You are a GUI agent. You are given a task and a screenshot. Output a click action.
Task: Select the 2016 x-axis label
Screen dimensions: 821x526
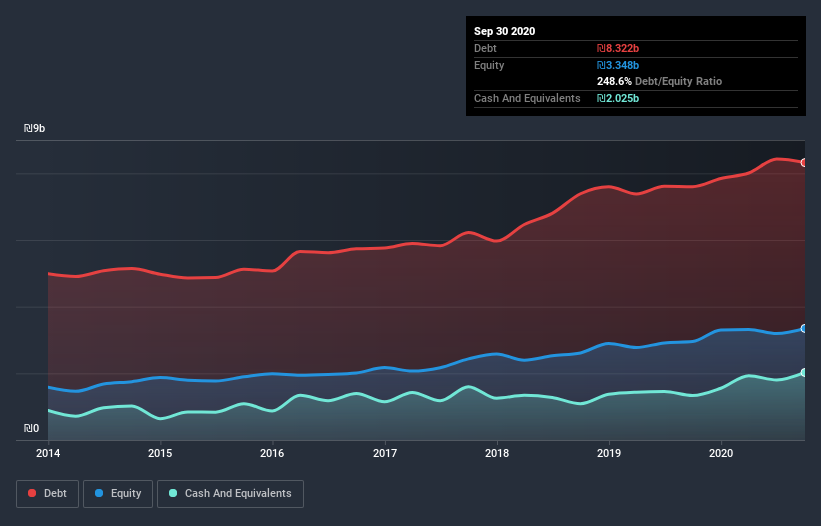coord(272,453)
